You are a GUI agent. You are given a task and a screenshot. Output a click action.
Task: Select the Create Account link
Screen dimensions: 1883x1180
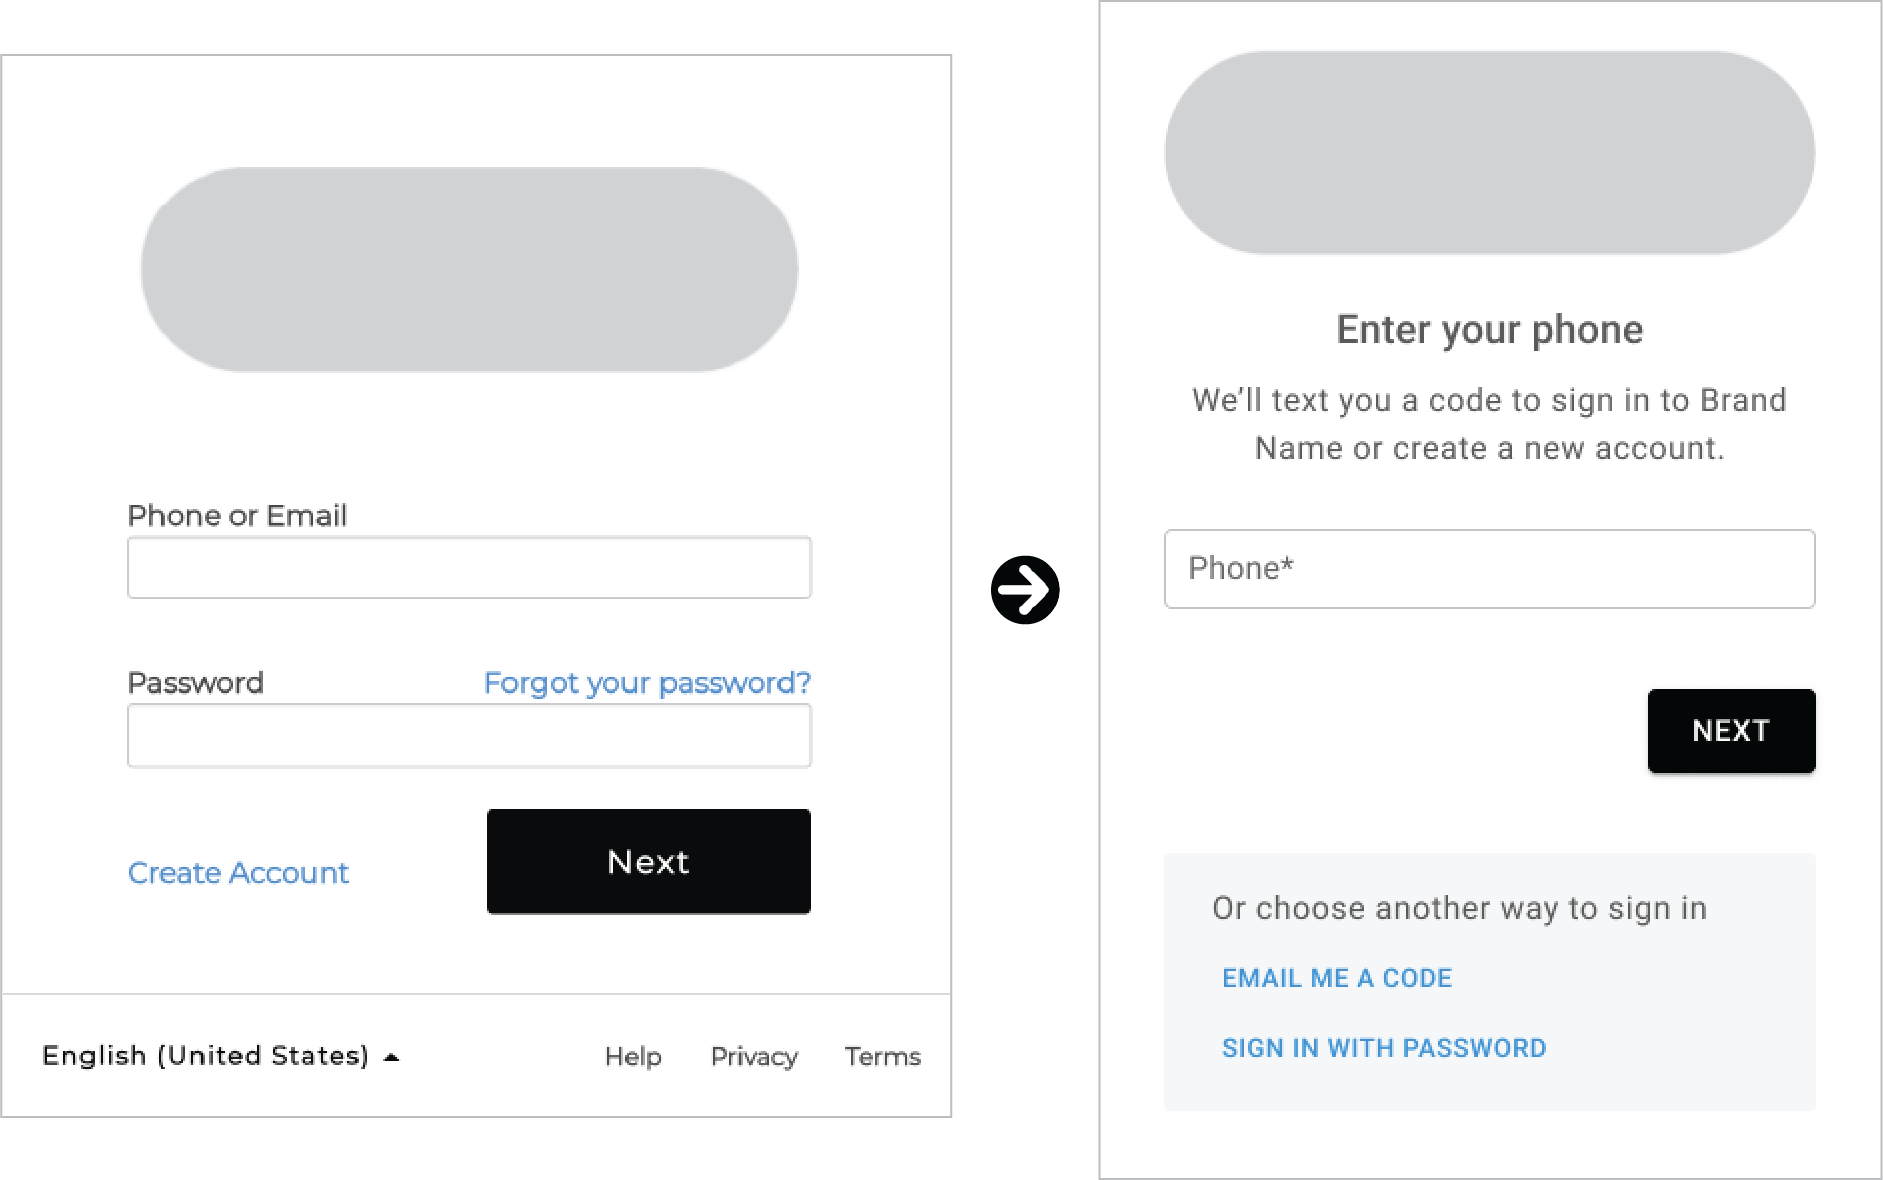238,873
